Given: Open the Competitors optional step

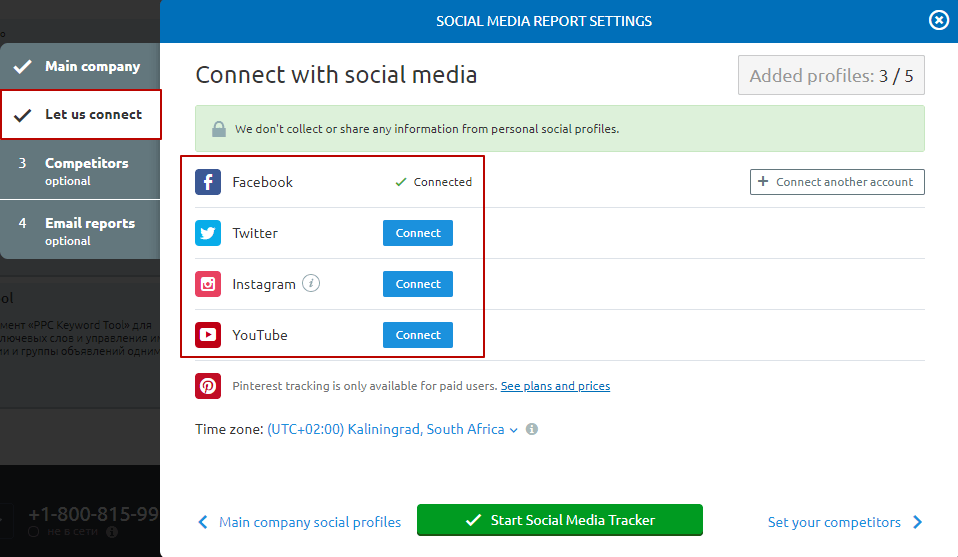Looking at the screenshot, I should (x=80, y=171).
